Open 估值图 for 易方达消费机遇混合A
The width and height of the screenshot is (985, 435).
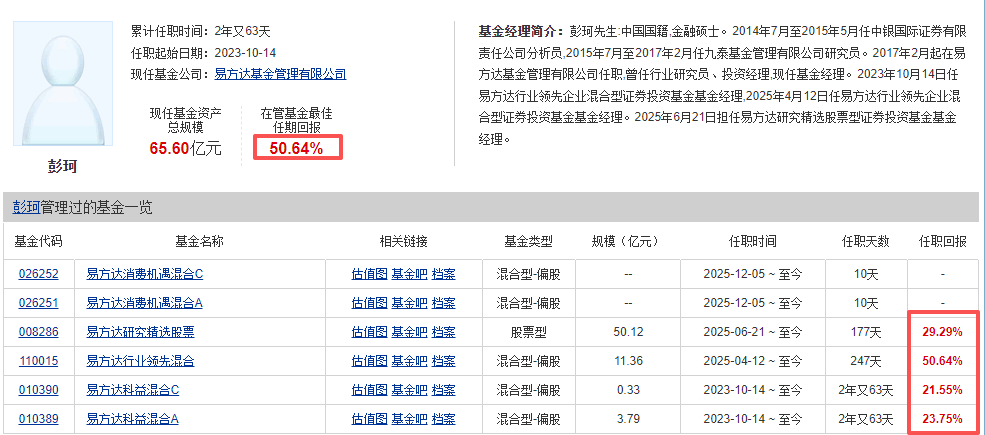click(369, 303)
